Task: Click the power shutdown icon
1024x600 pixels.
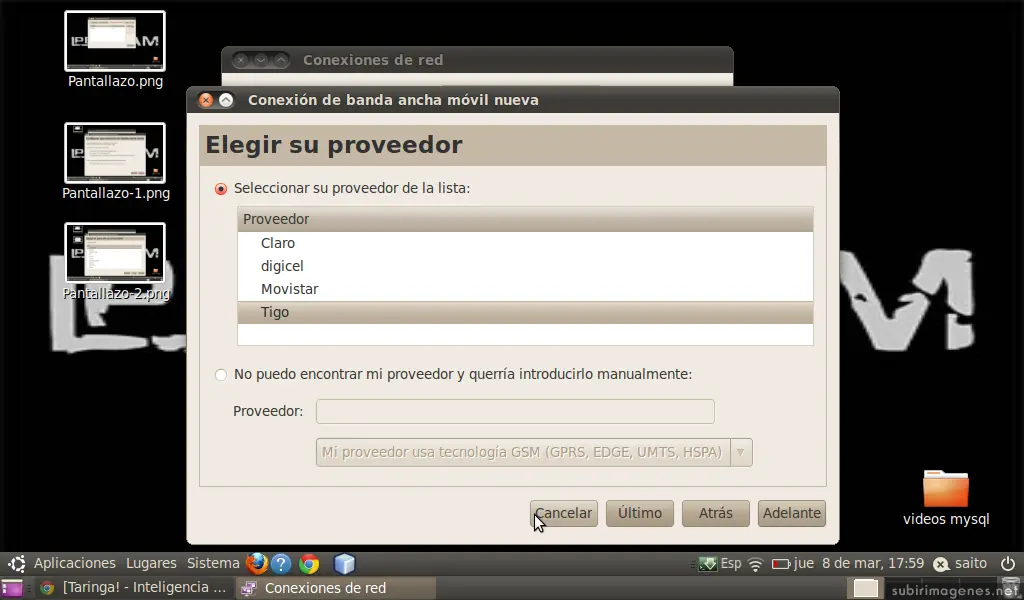Action: point(1008,563)
